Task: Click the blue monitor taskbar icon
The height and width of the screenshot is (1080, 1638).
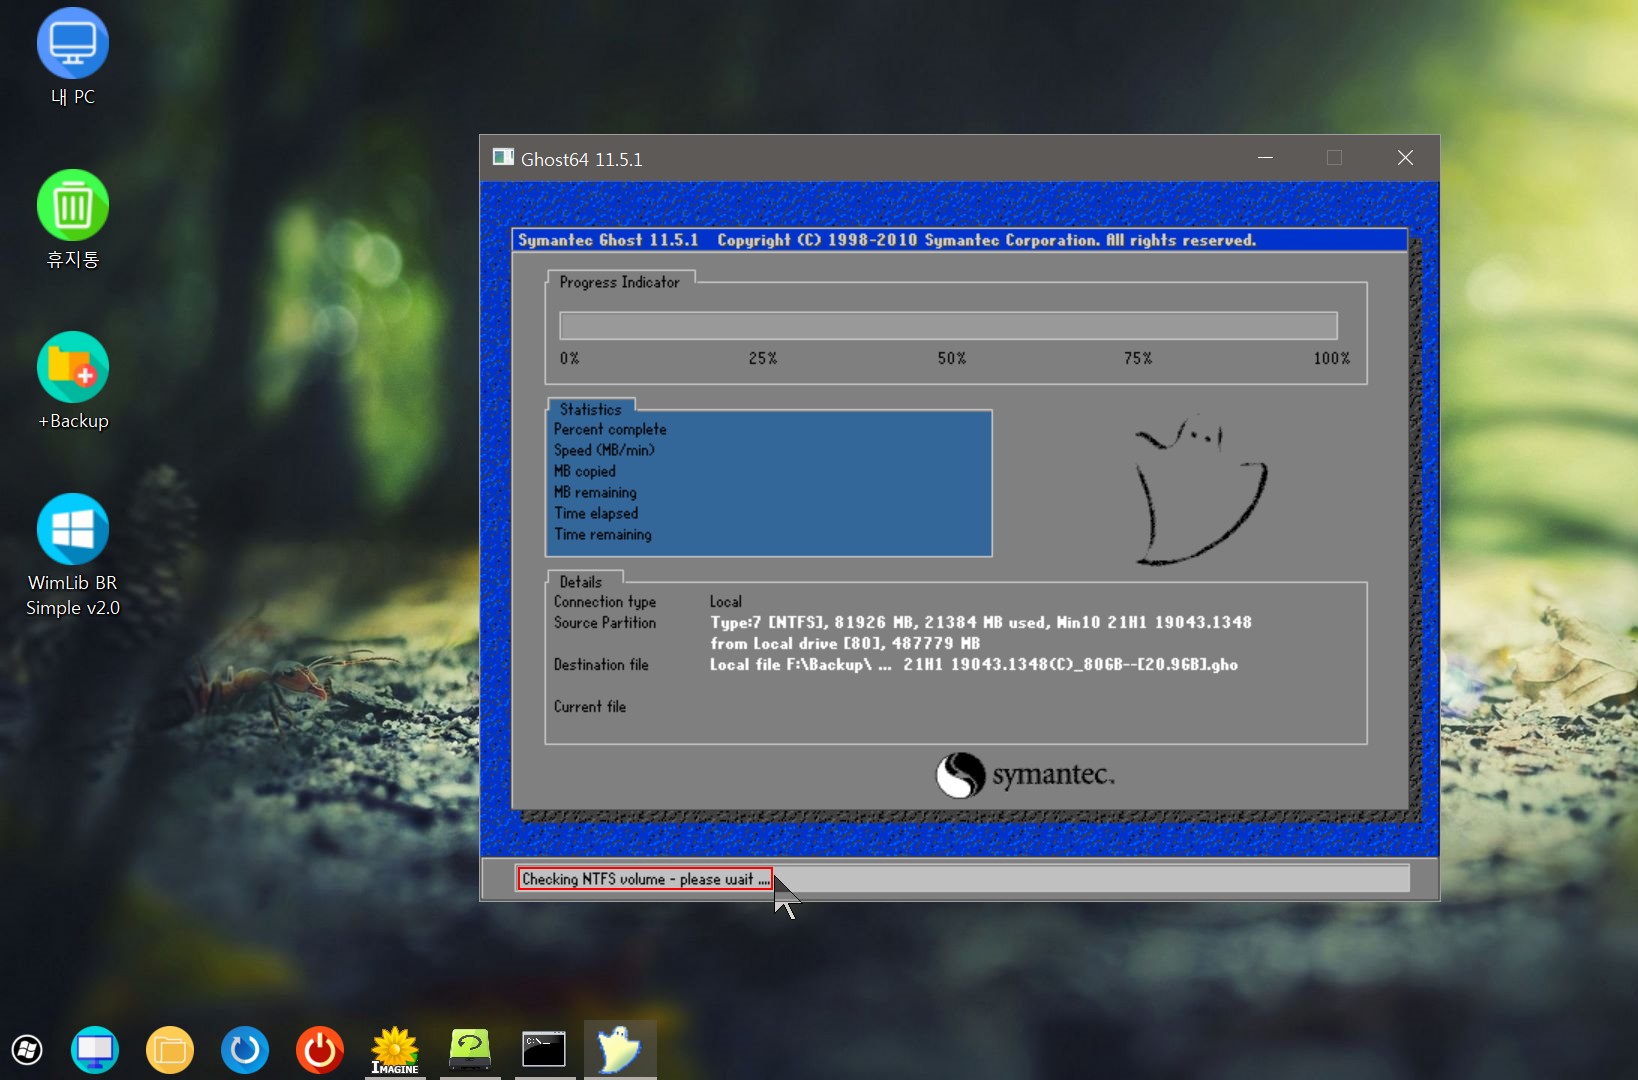Action: [x=95, y=1050]
